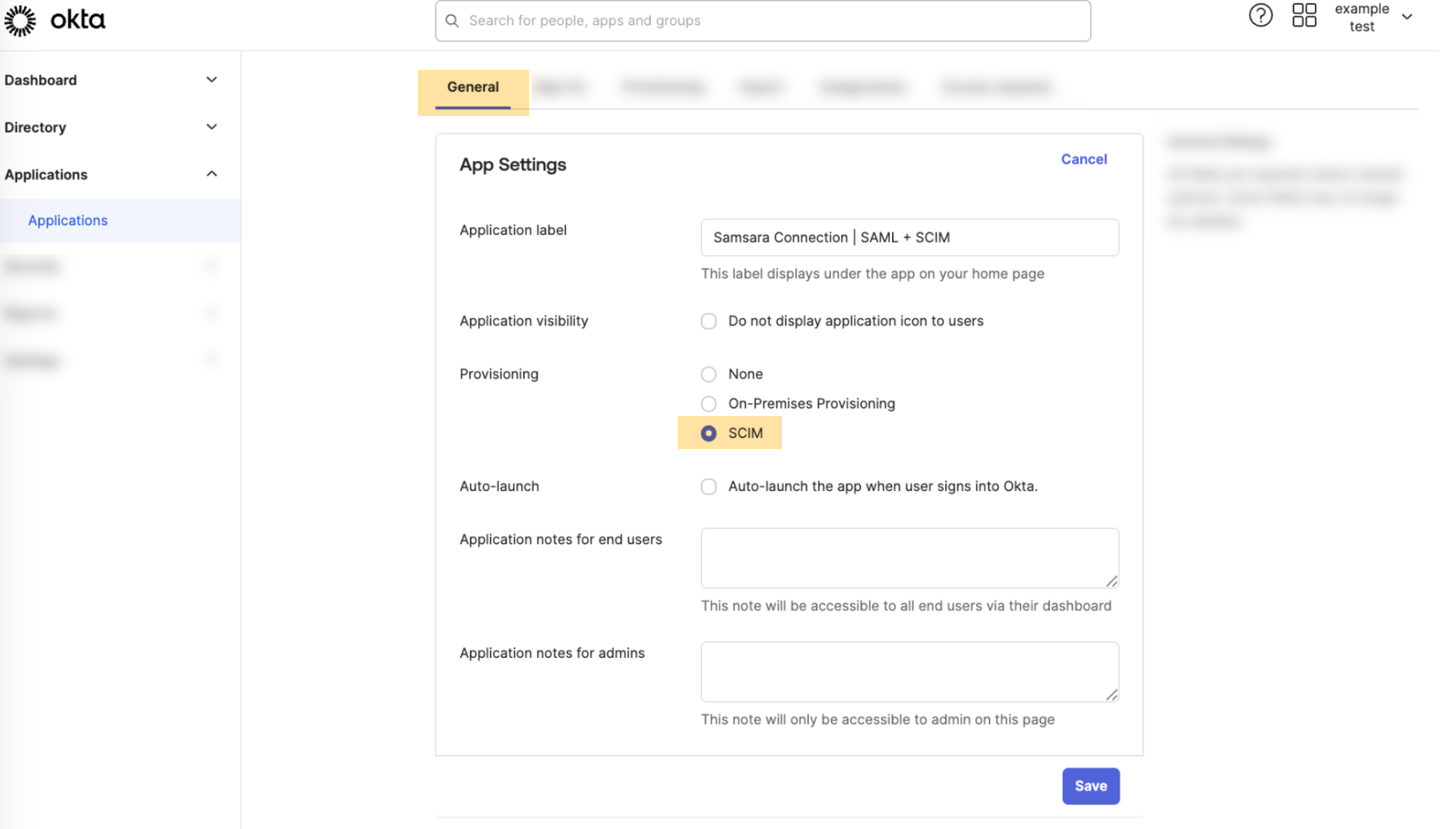This screenshot has height=829, width=1440.
Task: Click the search magnifier icon
Action: pyautogui.click(x=452, y=21)
